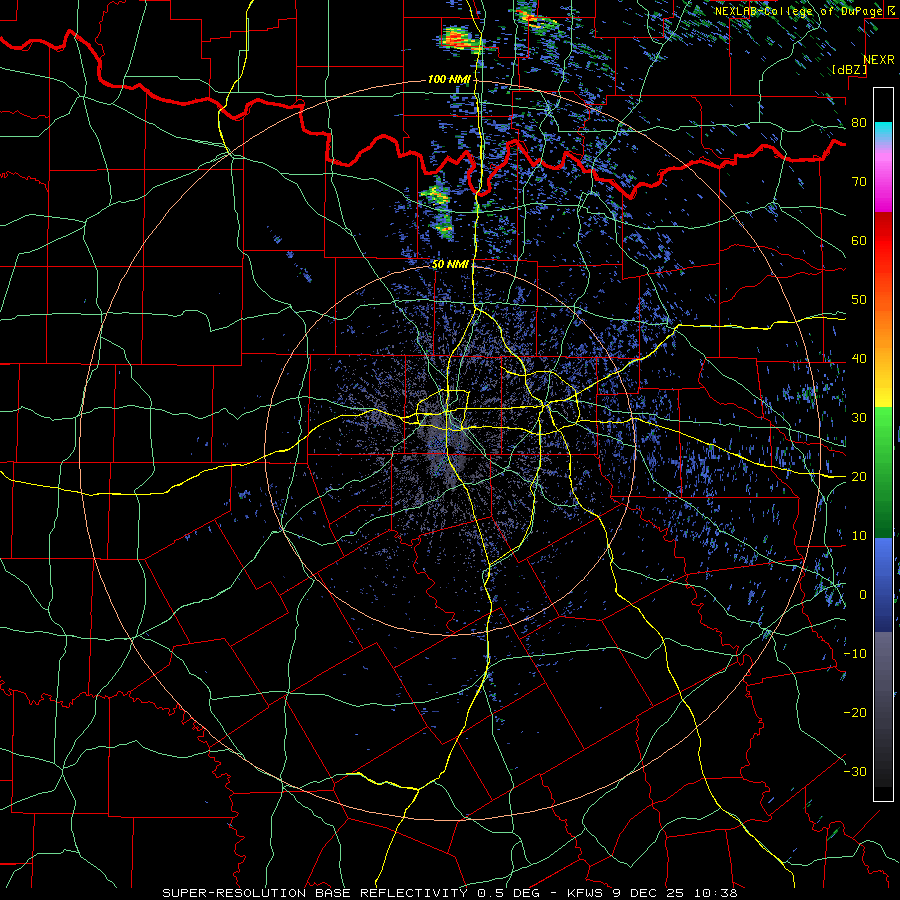Click the "70" value on the dBZ scale
The width and height of the screenshot is (900, 900).
pos(859,181)
